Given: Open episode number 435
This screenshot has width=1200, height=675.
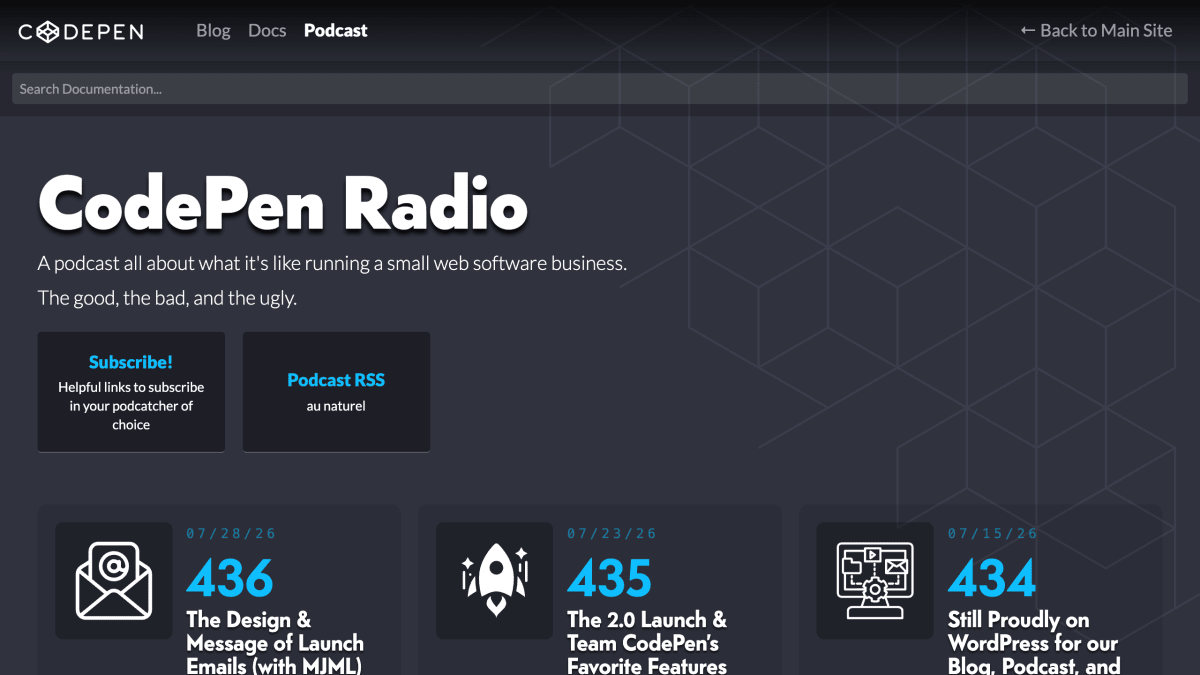Looking at the screenshot, I should (x=610, y=578).
